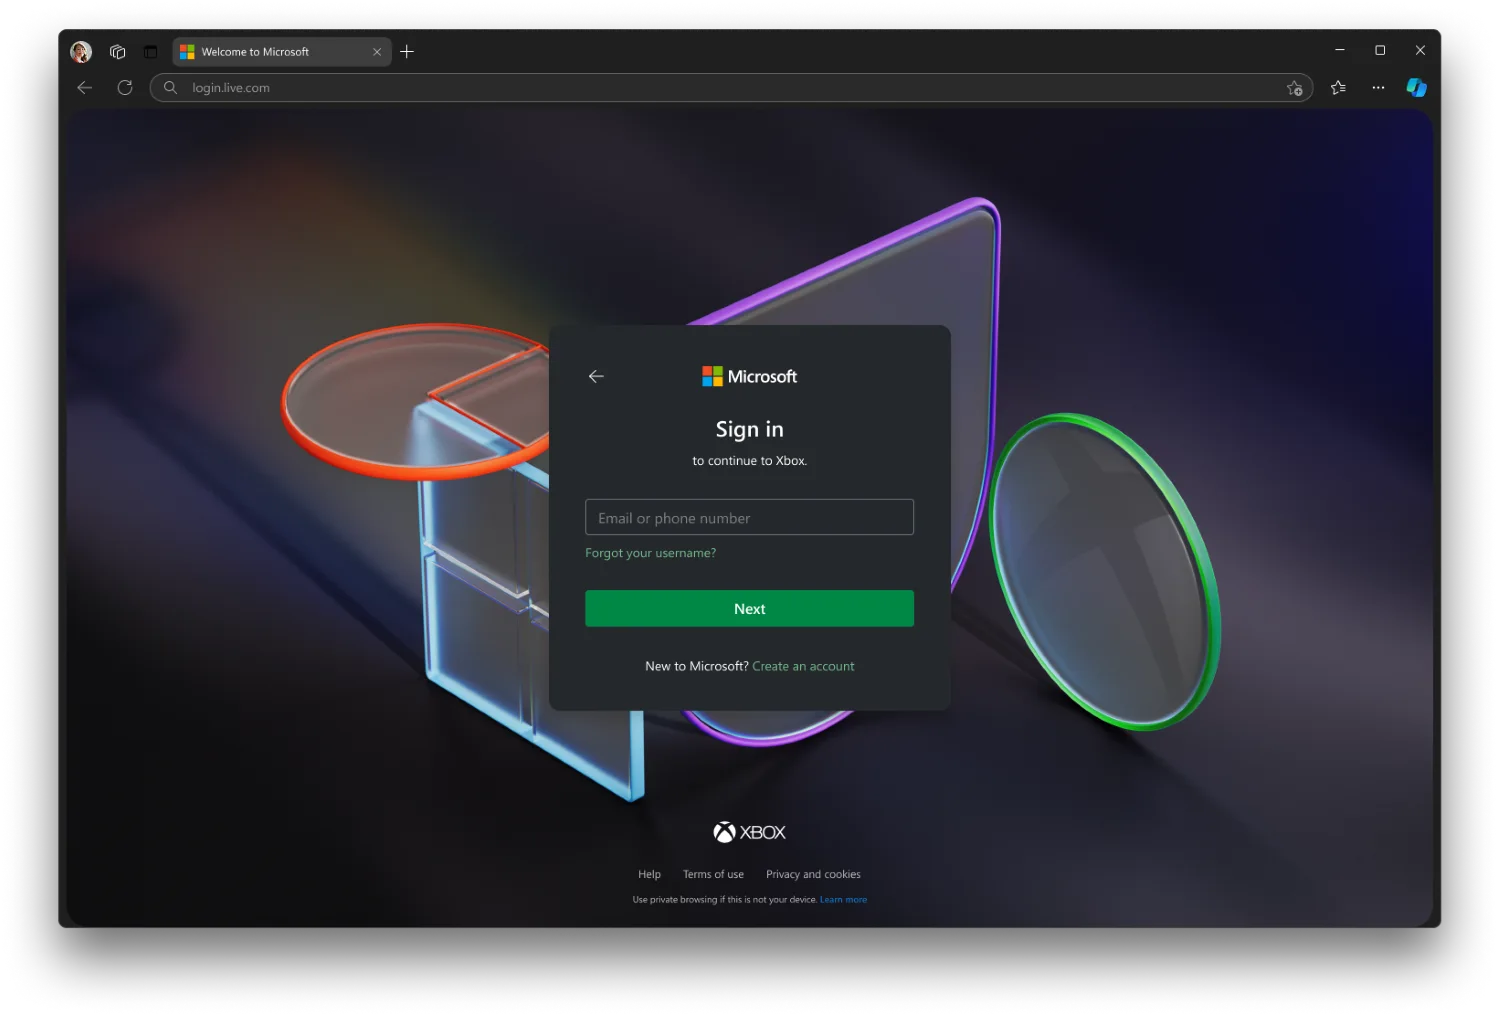Click the login.live.com address bar
Viewport: 1500px width, 1016px height.
click(x=700, y=88)
